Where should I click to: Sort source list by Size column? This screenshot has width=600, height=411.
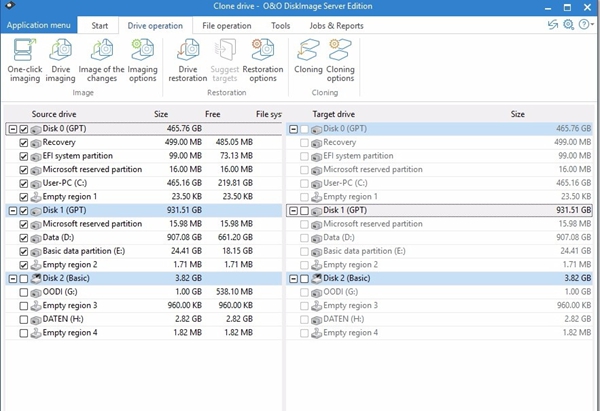161,114
